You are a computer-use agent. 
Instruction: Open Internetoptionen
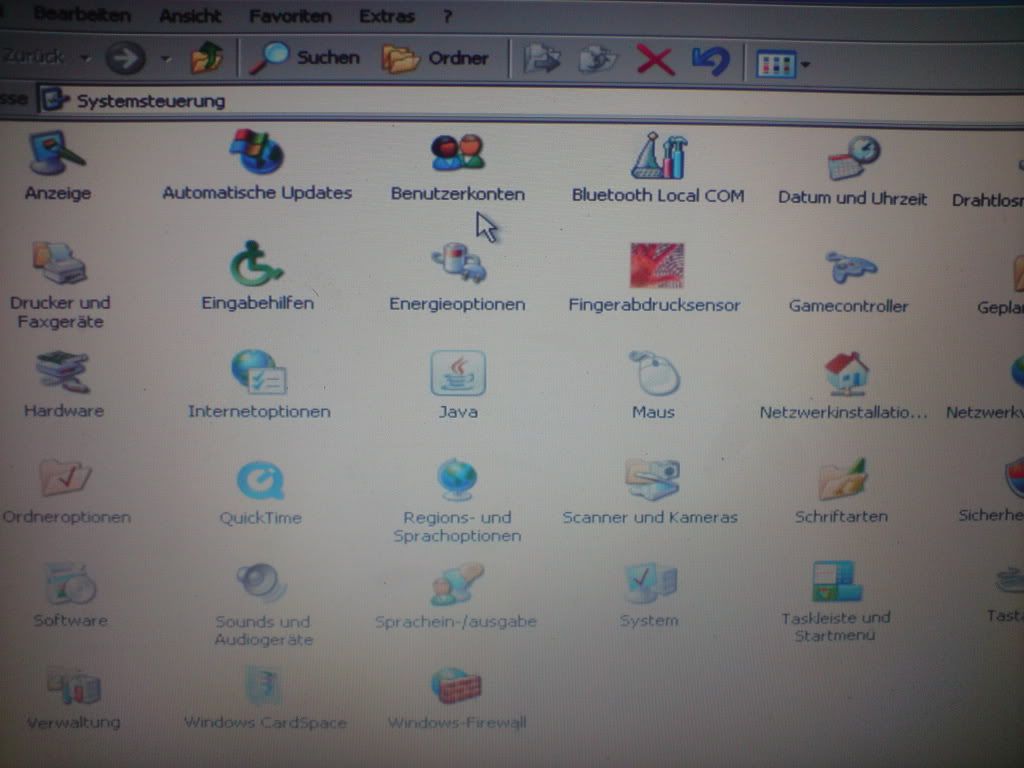click(x=259, y=385)
